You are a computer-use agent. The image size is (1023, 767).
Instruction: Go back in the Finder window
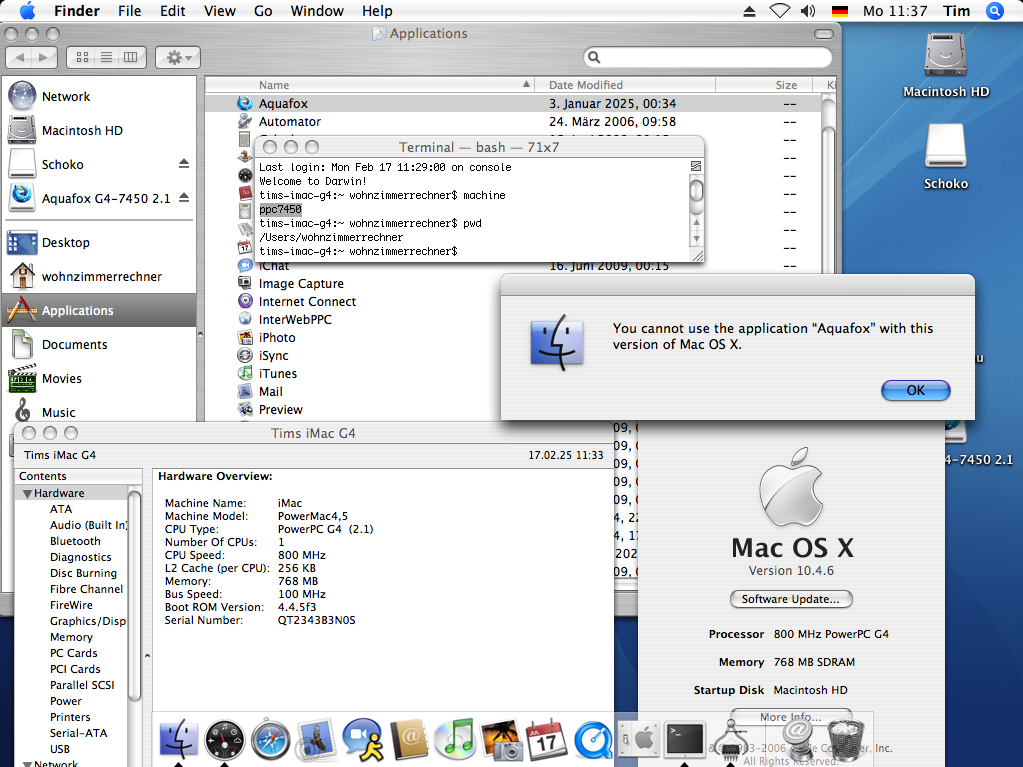(x=20, y=57)
